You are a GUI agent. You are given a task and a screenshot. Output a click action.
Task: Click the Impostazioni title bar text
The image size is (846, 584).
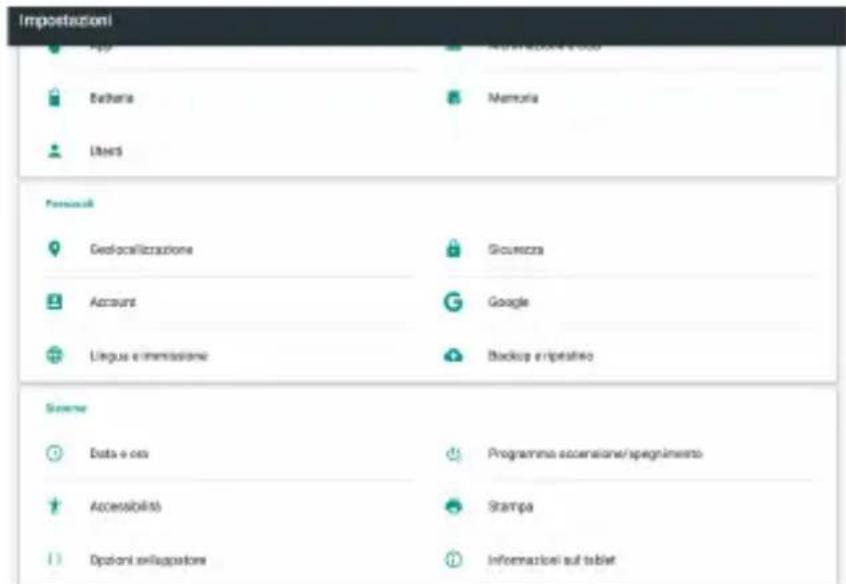[x=65, y=21]
